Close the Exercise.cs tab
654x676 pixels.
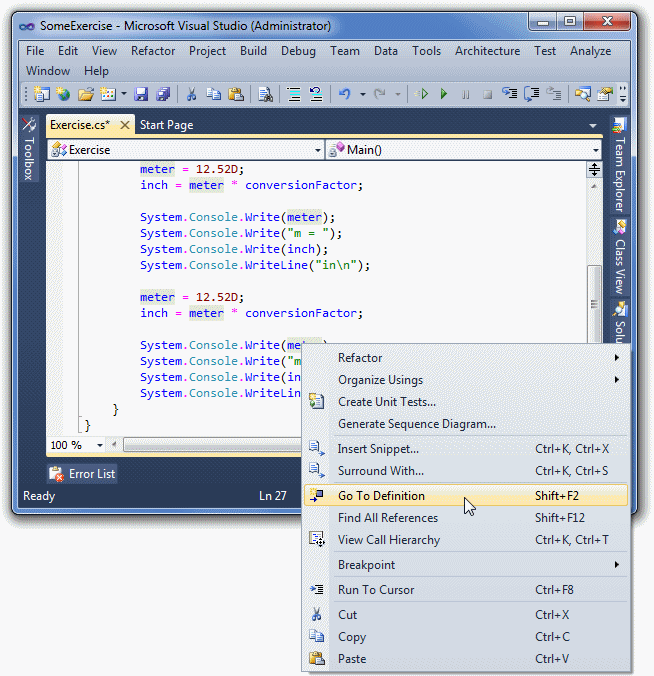click(x=125, y=125)
